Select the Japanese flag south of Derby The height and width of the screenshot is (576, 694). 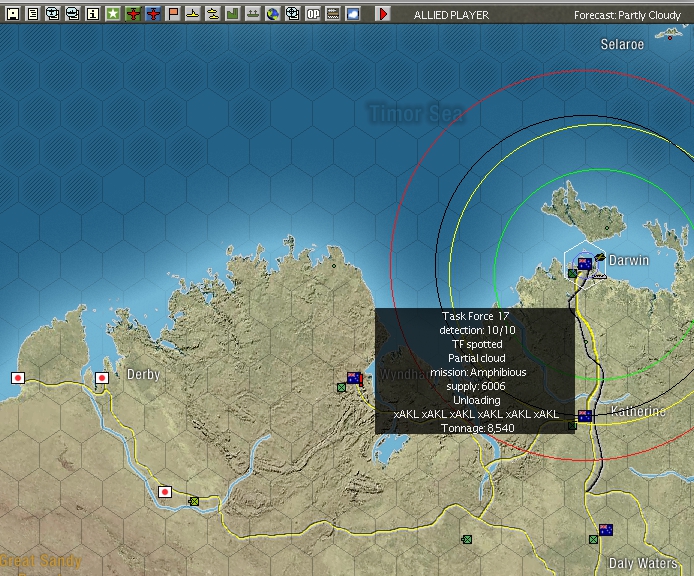click(x=165, y=492)
